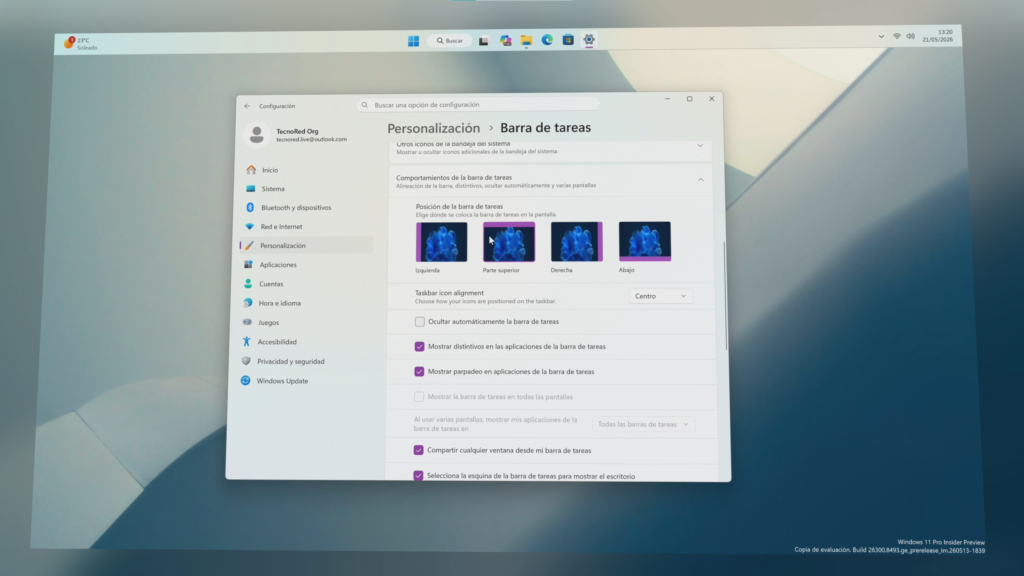Click the Buscar taskbar search box
Image resolution: width=1024 pixels, height=576 pixels.
pyautogui.click(x=450, y=40)
